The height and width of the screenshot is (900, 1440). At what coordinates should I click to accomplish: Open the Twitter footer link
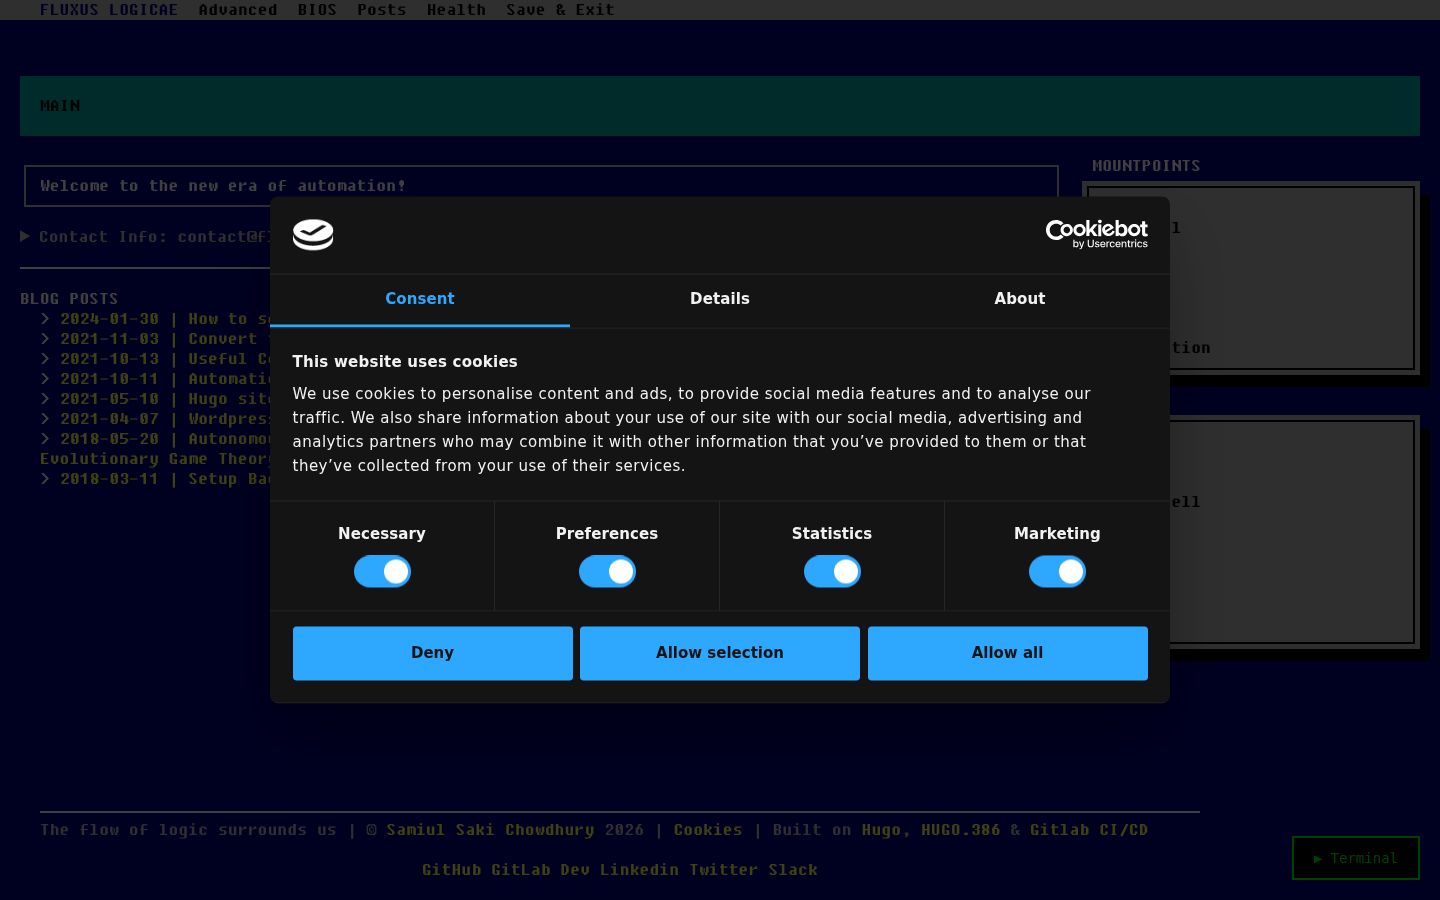723,870
